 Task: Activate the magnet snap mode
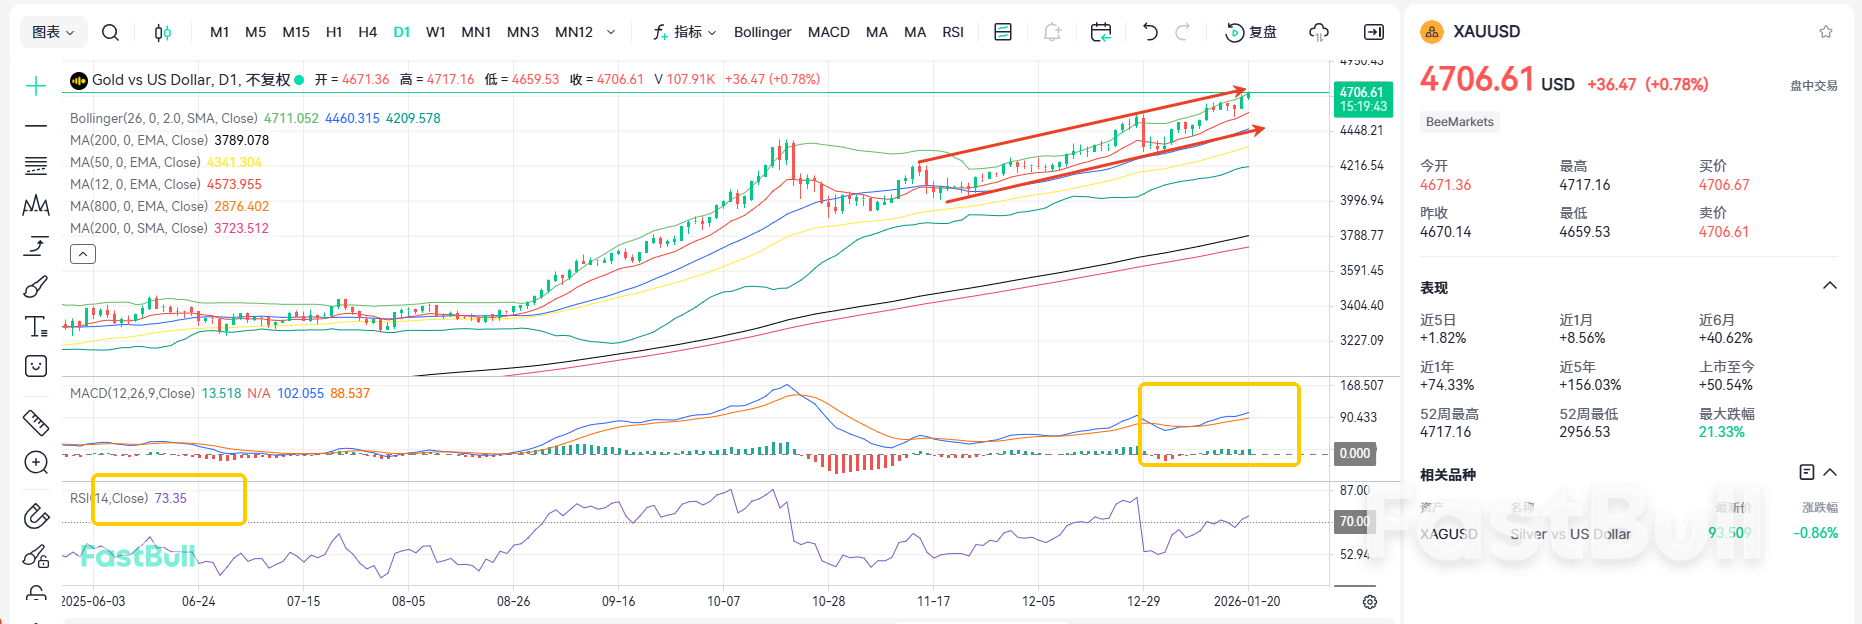pyautogui.click(x=36, y=515)
